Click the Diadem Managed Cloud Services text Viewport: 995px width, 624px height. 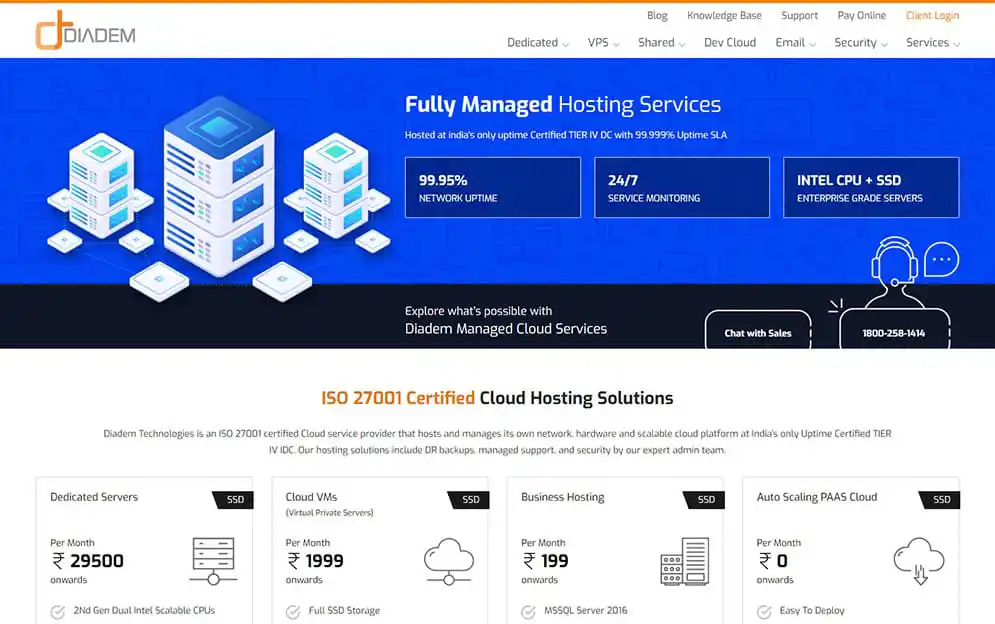(x=506, y=329)
